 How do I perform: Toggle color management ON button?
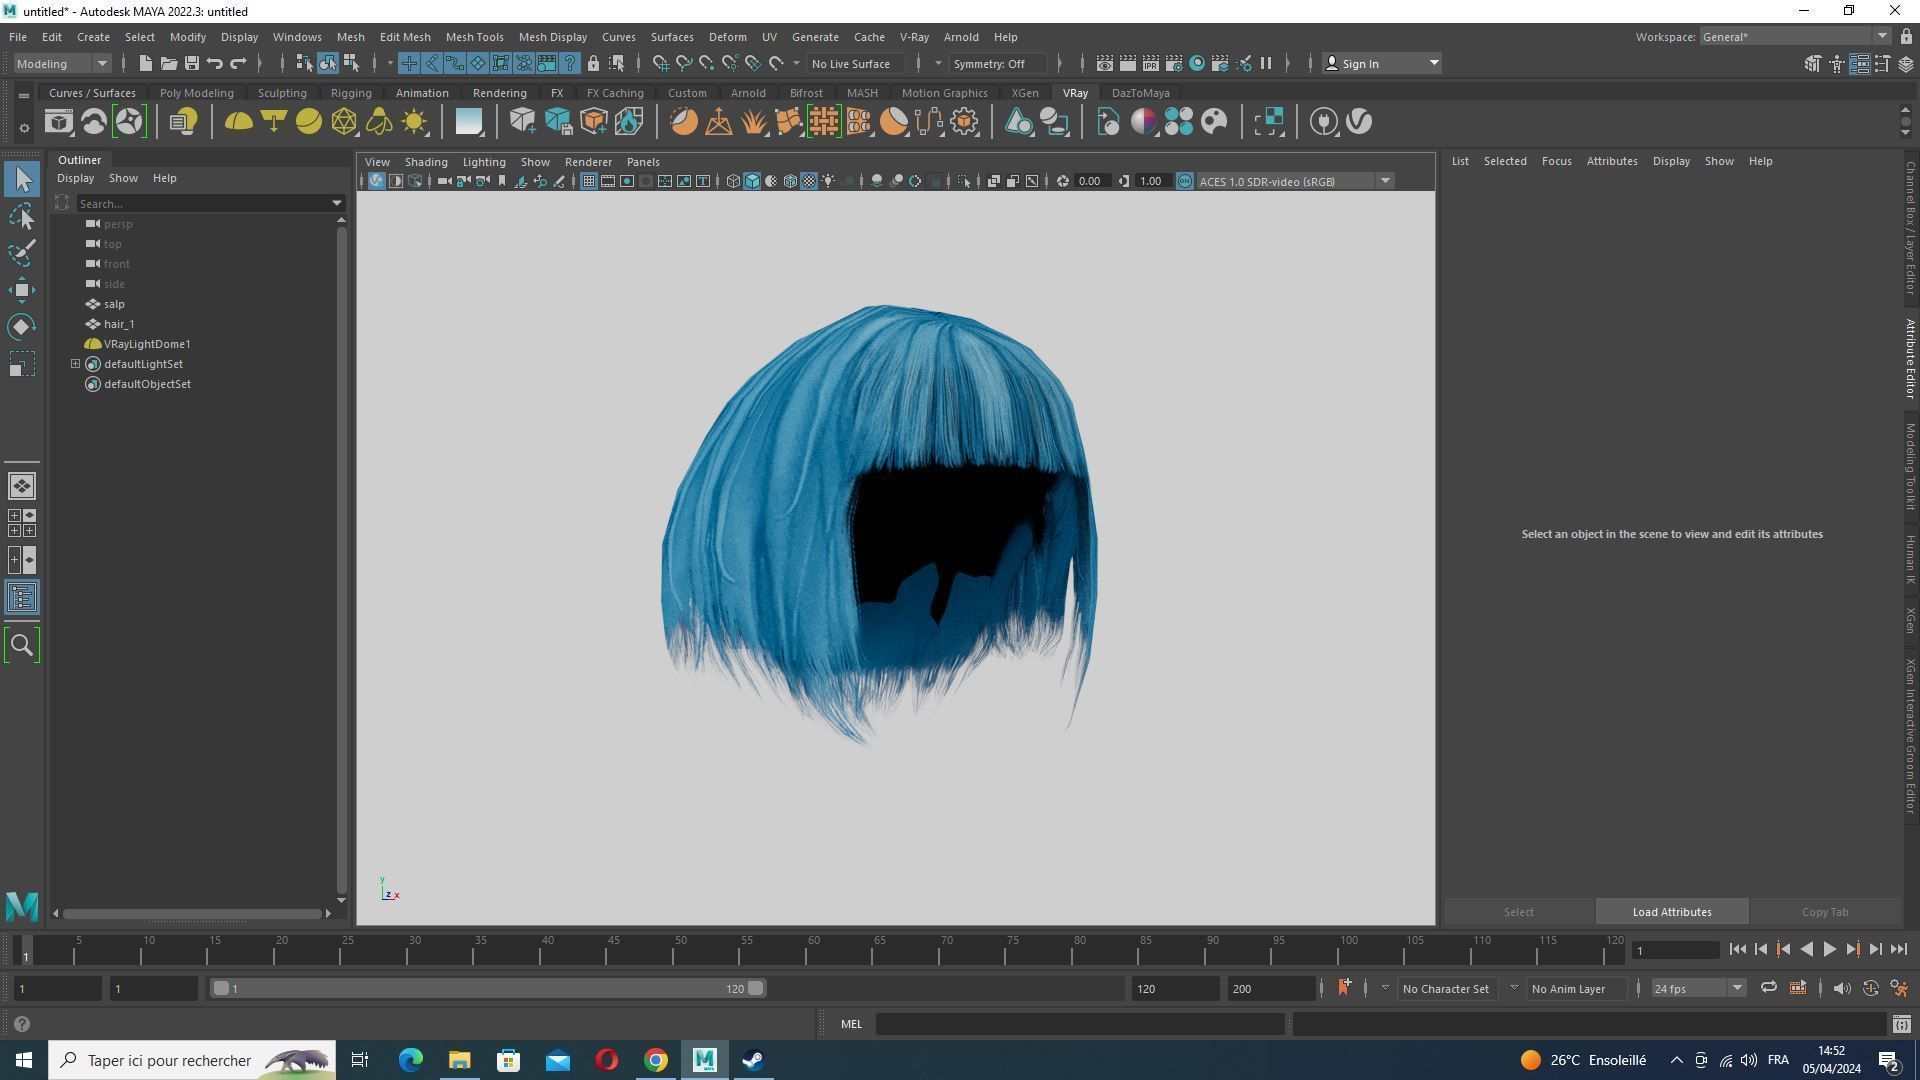(1185, 181)
